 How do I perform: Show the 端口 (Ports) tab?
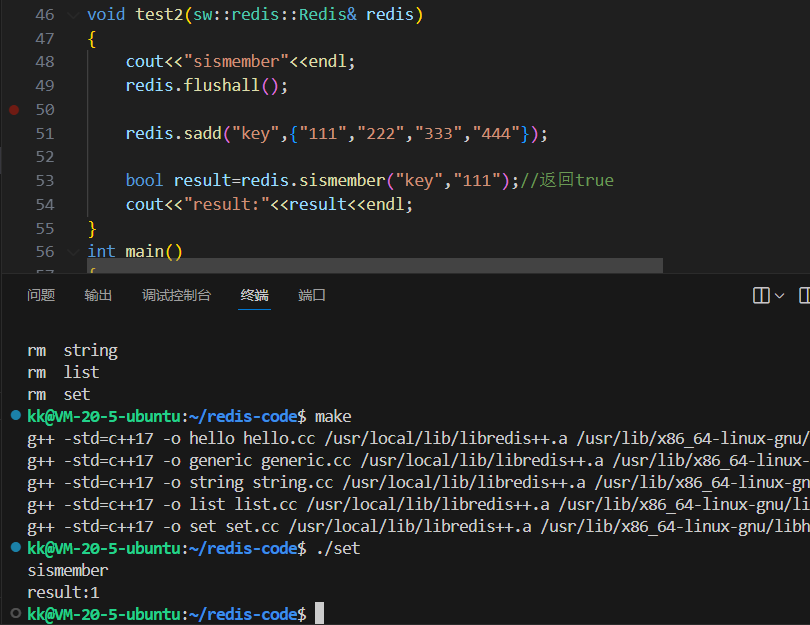312,295
